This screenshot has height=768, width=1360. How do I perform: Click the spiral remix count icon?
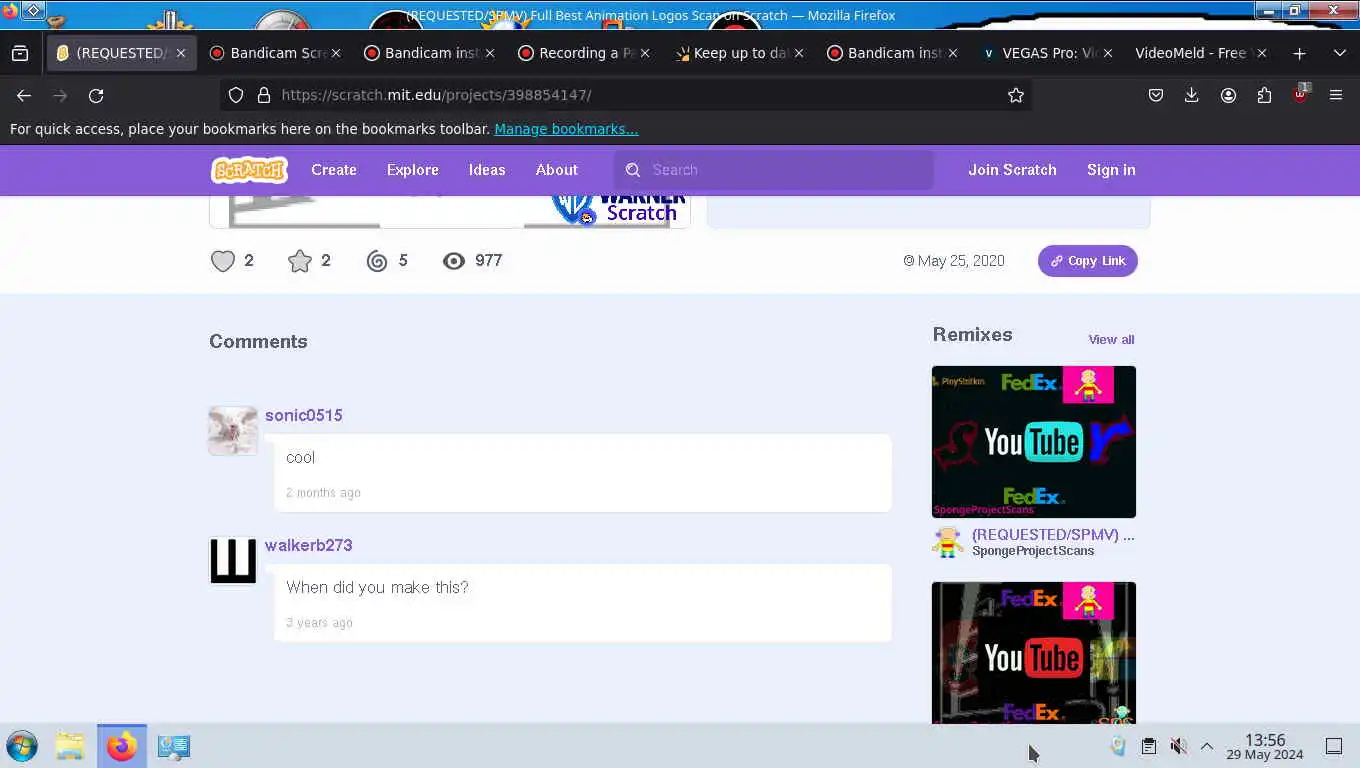coord(377,261)
